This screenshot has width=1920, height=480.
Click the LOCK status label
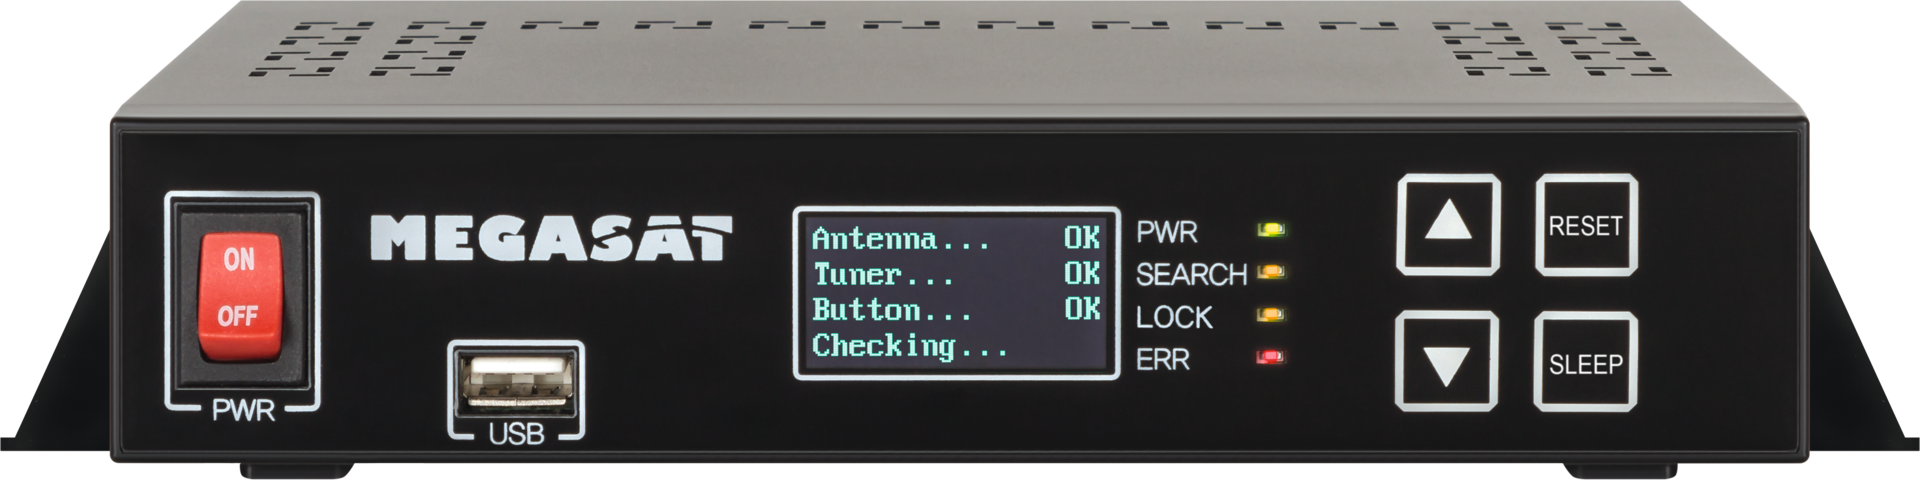[x=1174, y=317]
